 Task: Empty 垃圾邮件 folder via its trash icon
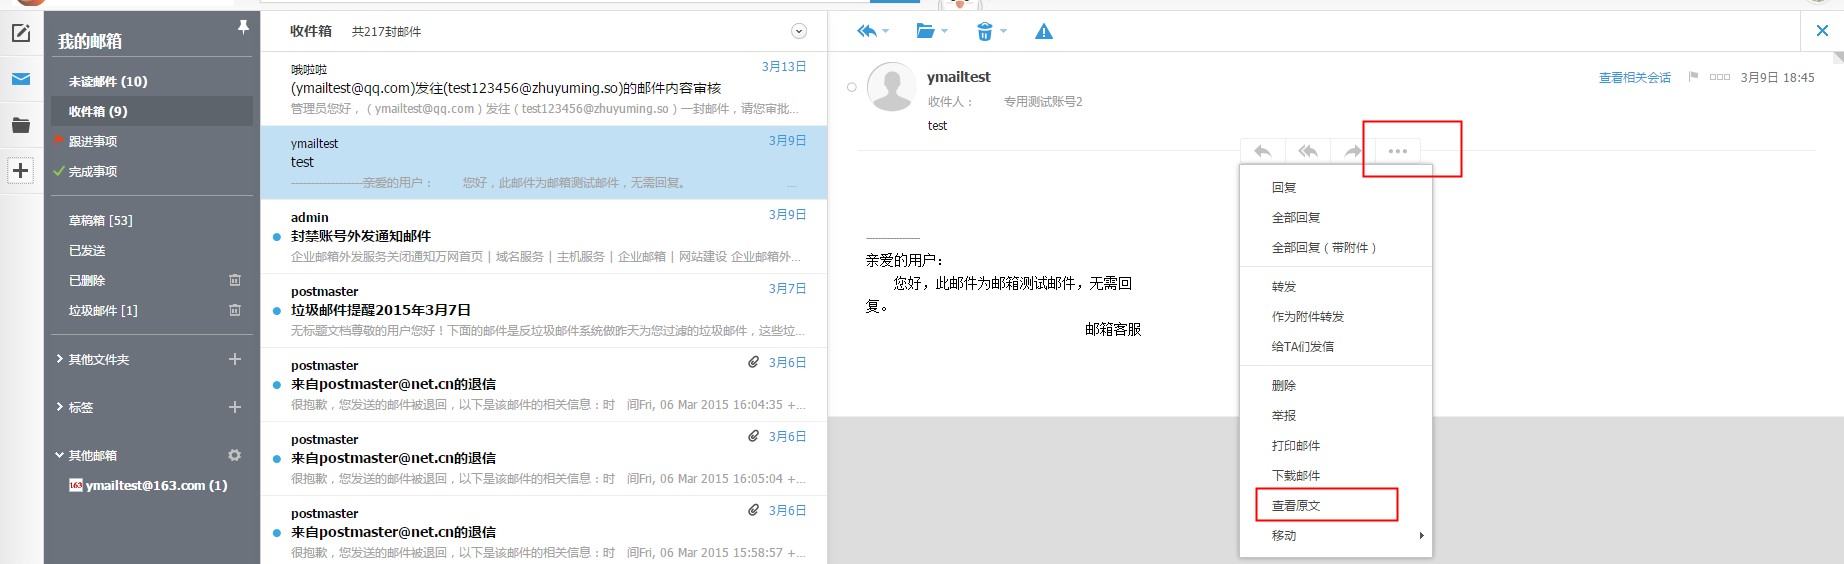[235, 310]
